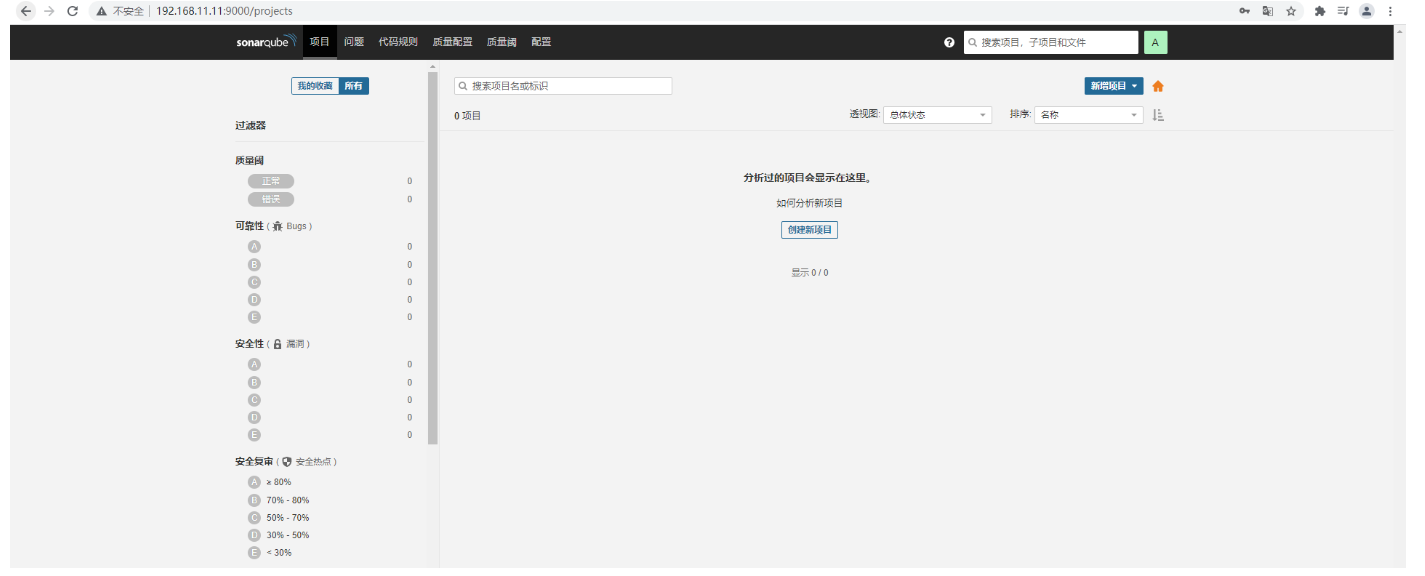
Task: Reload the browser page
Action: coord(72,11)
